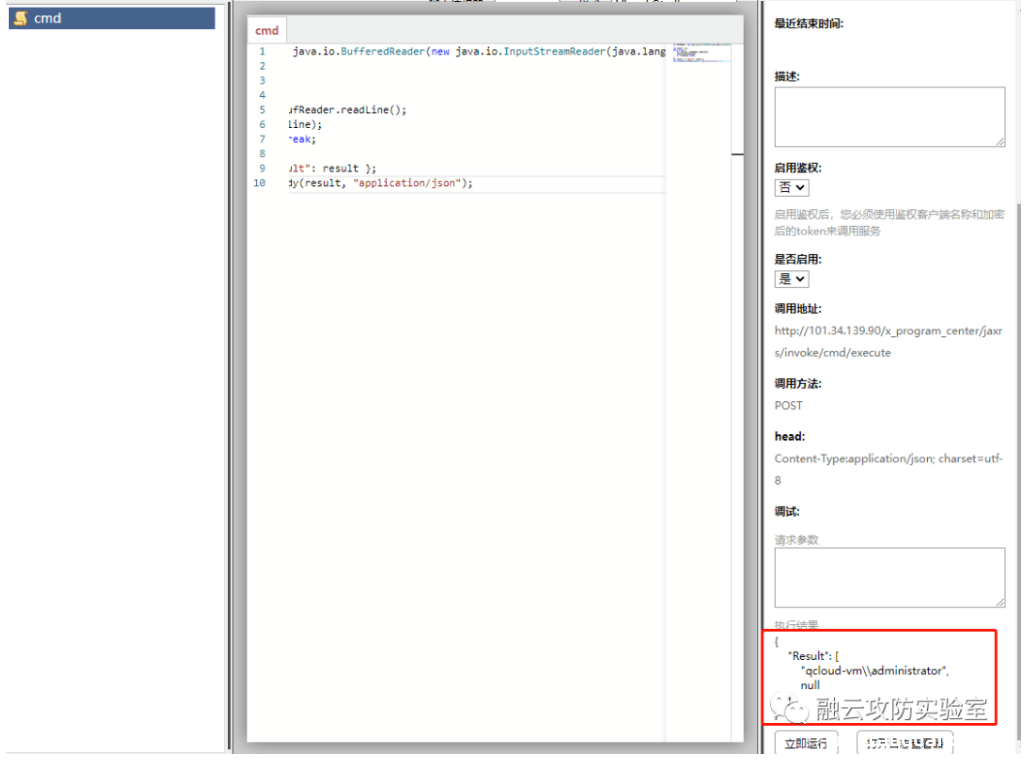Screen dimensions: 1024x761
Task: Click the 立即运行 run button
Action: tap(805, 743)
